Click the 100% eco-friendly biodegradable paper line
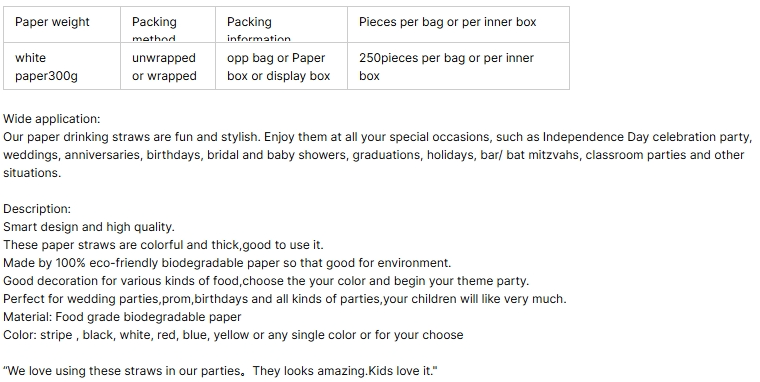Viewport: 760px width, 382px height. pos(227,263)
